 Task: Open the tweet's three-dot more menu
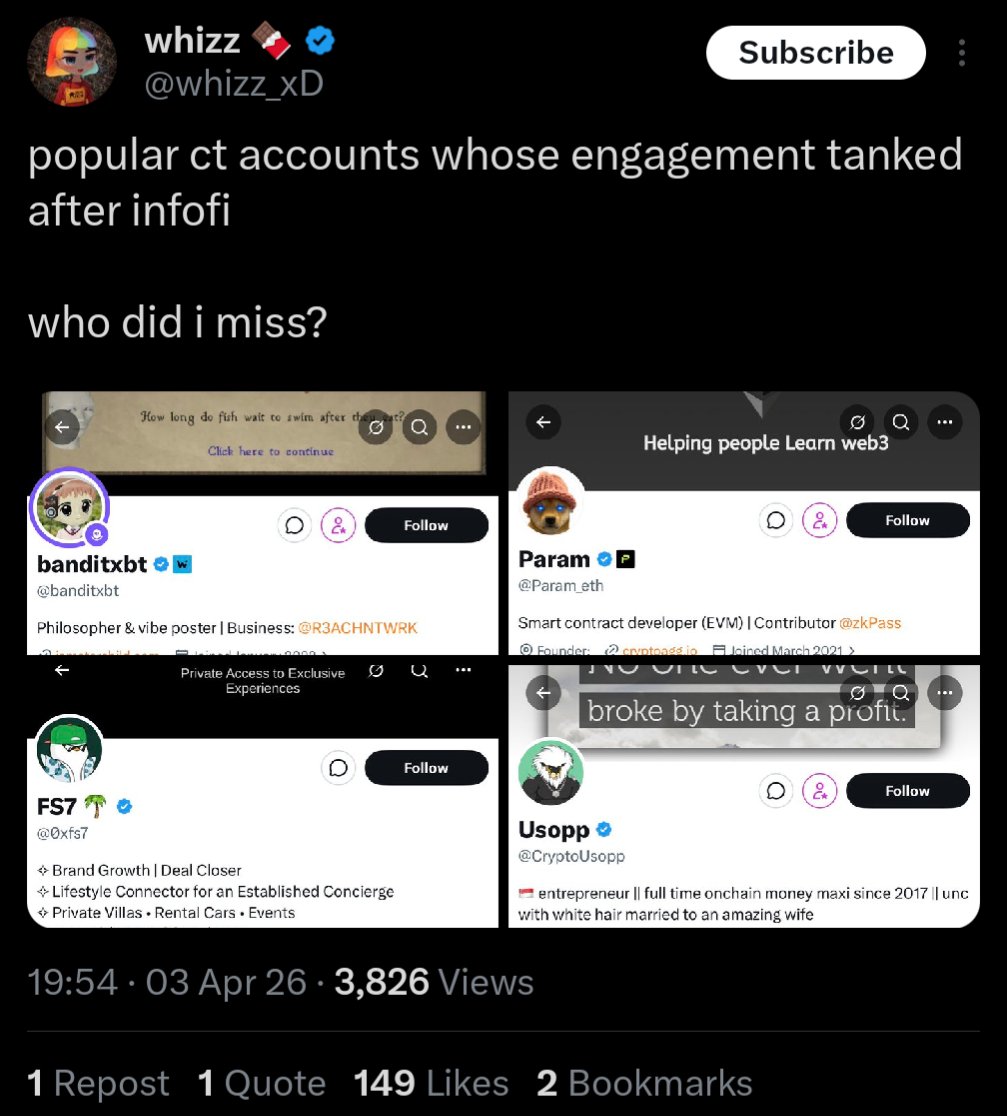962,52
